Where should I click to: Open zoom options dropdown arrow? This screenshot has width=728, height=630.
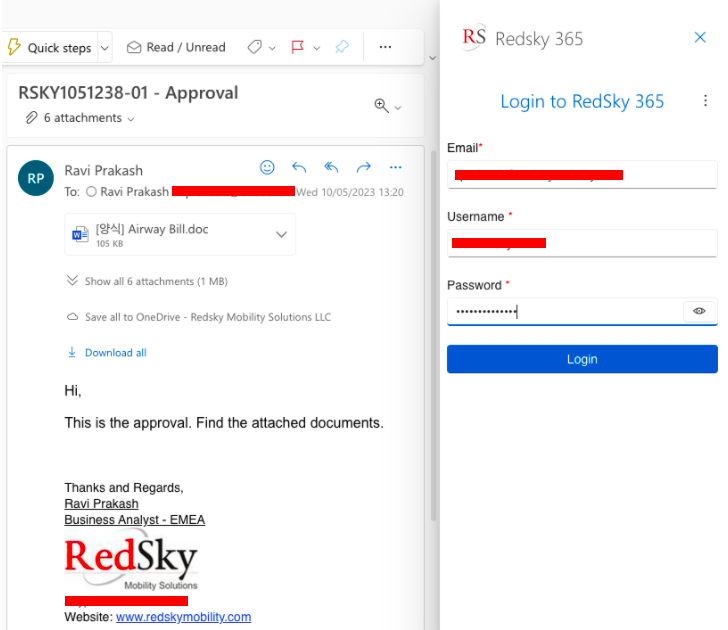(x=398, y=108)
